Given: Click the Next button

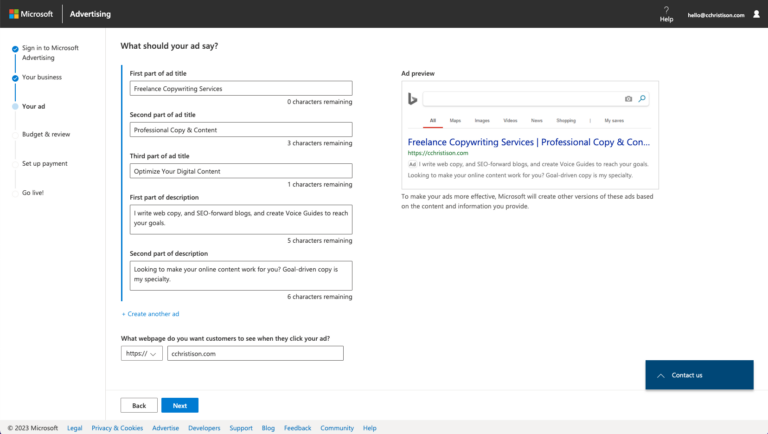Looking at the screenshot, I should pyautogui.click(x=180, y=406).
